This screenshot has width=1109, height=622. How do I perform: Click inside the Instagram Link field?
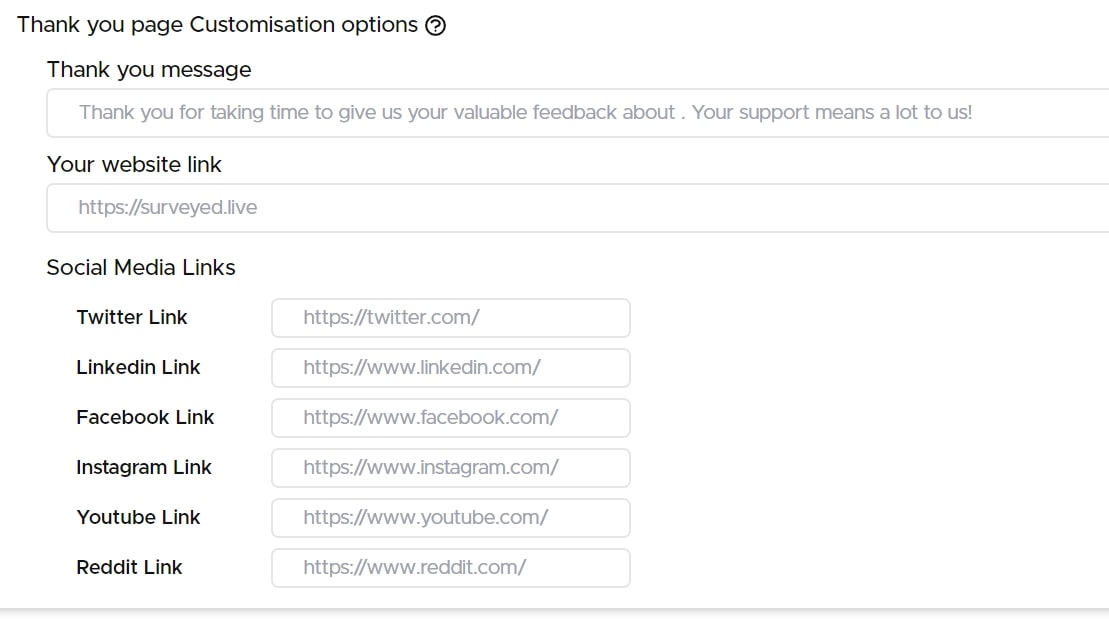pos(450,467)
